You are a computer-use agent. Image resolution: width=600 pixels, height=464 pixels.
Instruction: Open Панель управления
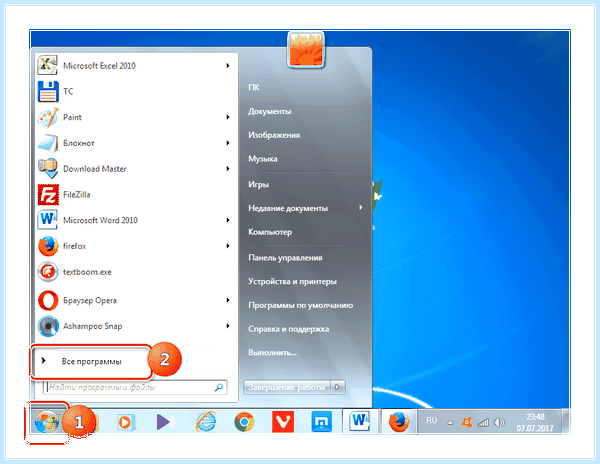pyautogui.click(x=285, y=258)
